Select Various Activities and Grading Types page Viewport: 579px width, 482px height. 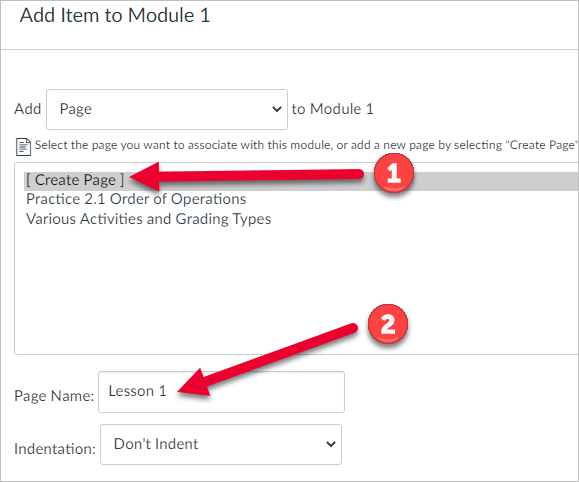148,219
